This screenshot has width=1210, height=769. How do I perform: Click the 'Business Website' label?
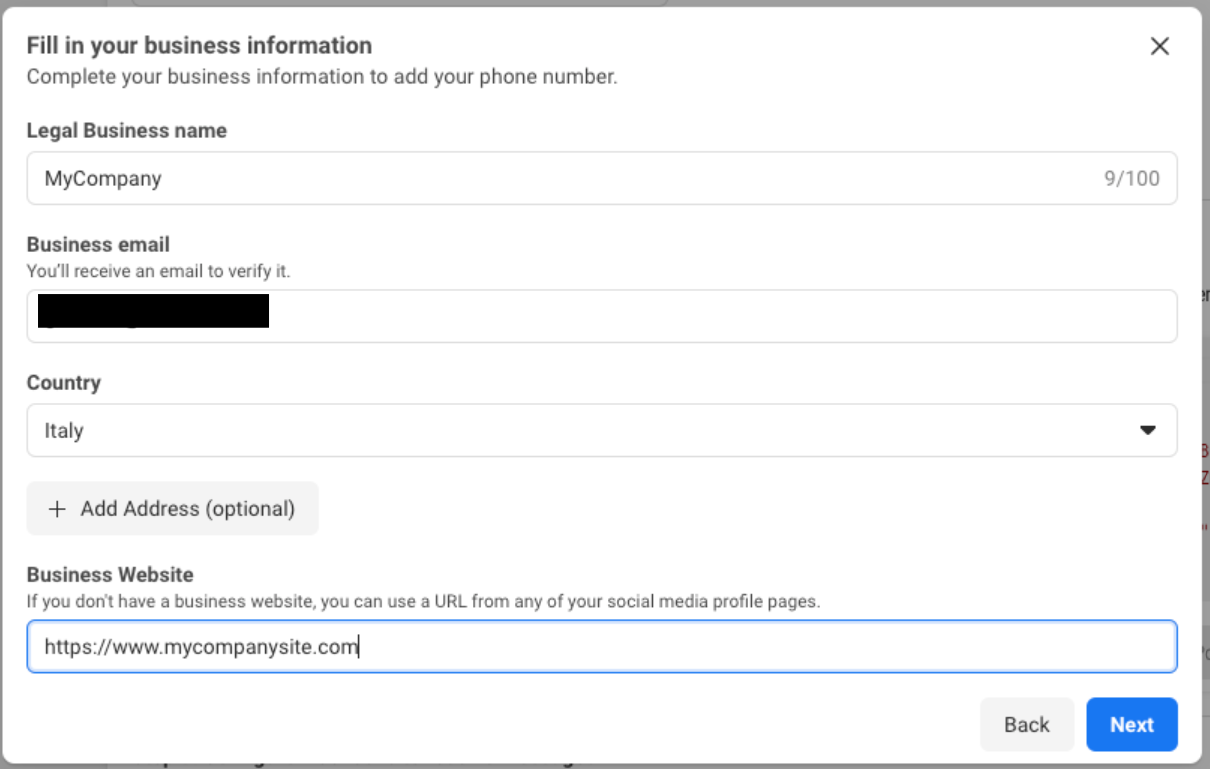click(x=110, y=575)
